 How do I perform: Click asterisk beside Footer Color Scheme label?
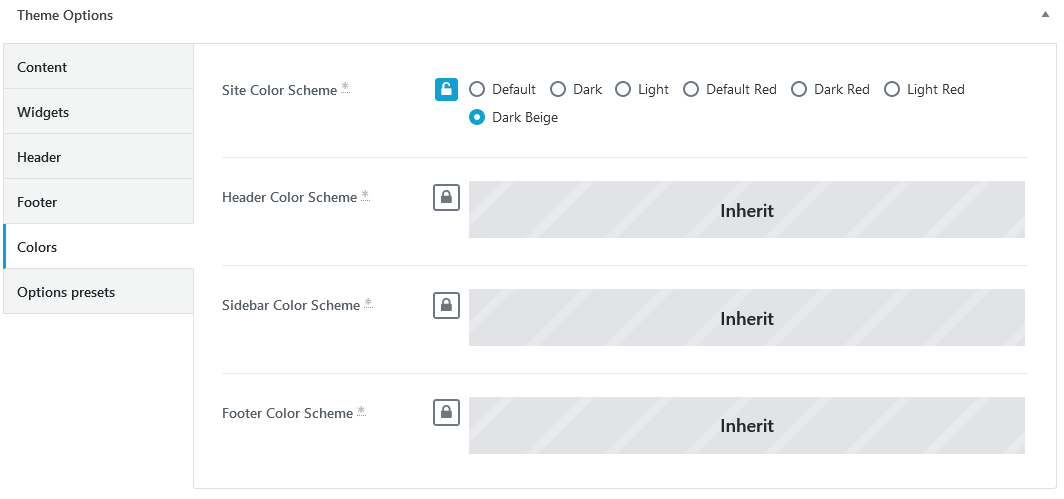coord(361,410)
